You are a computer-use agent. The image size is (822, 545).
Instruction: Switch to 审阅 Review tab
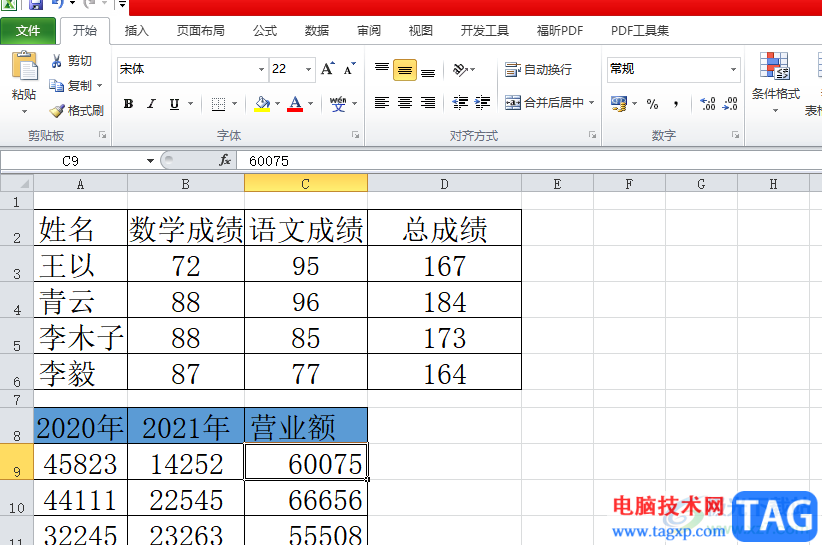coord(369,30)
